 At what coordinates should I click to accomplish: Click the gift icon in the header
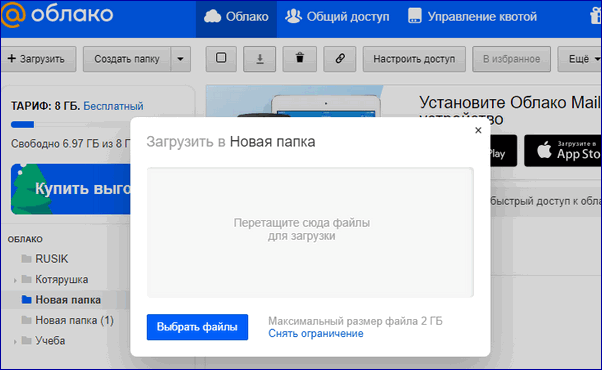596,17
